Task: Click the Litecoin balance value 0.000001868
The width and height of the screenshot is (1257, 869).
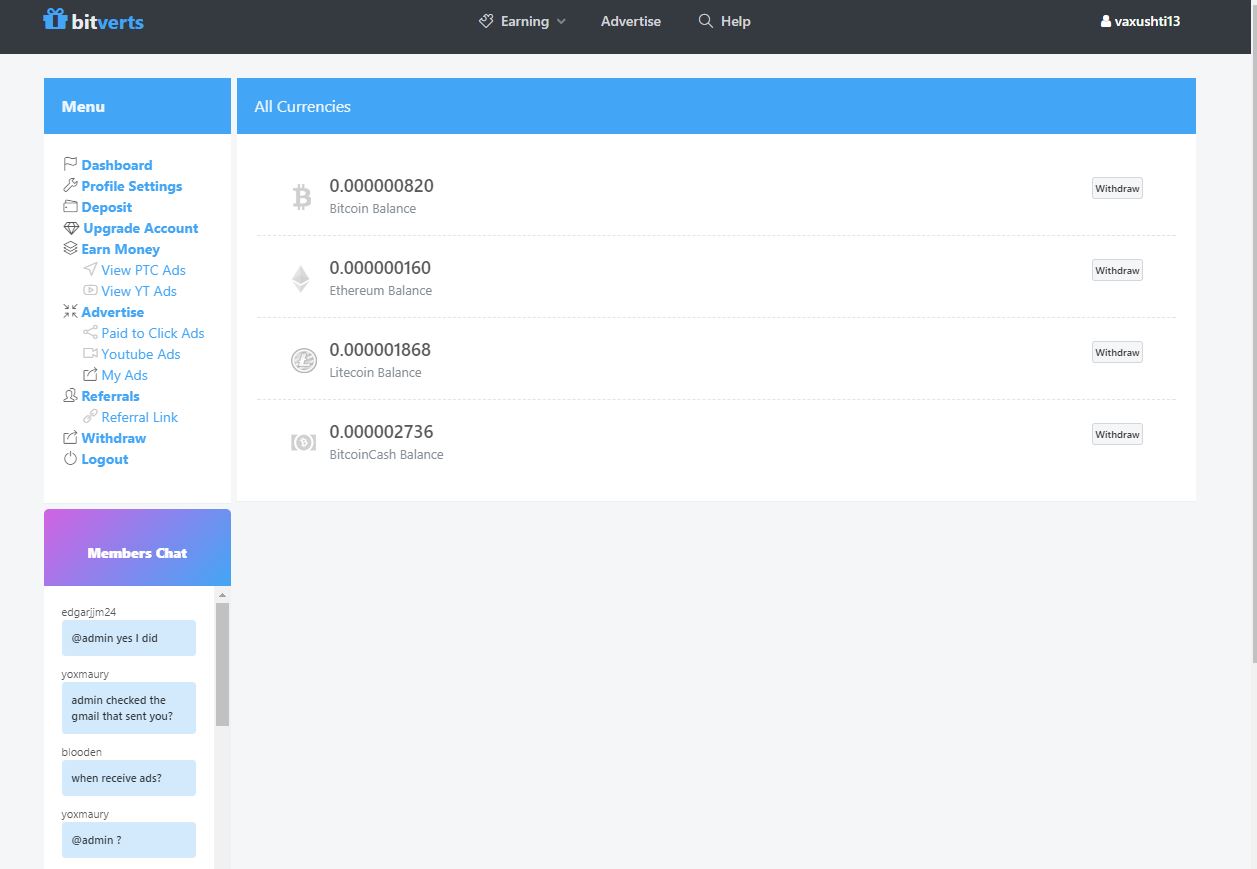Action: pos(381,350)
